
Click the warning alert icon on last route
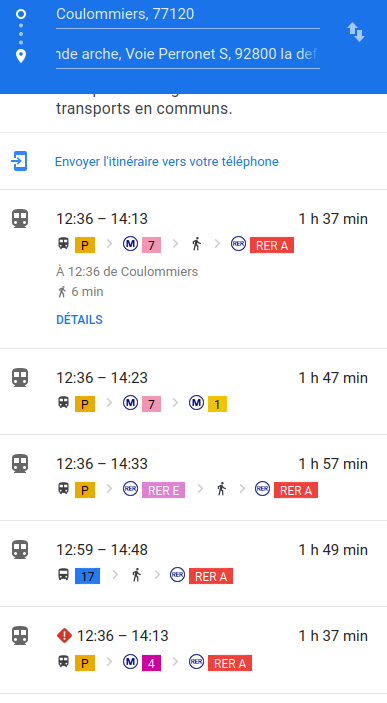(x=65, y=635)
